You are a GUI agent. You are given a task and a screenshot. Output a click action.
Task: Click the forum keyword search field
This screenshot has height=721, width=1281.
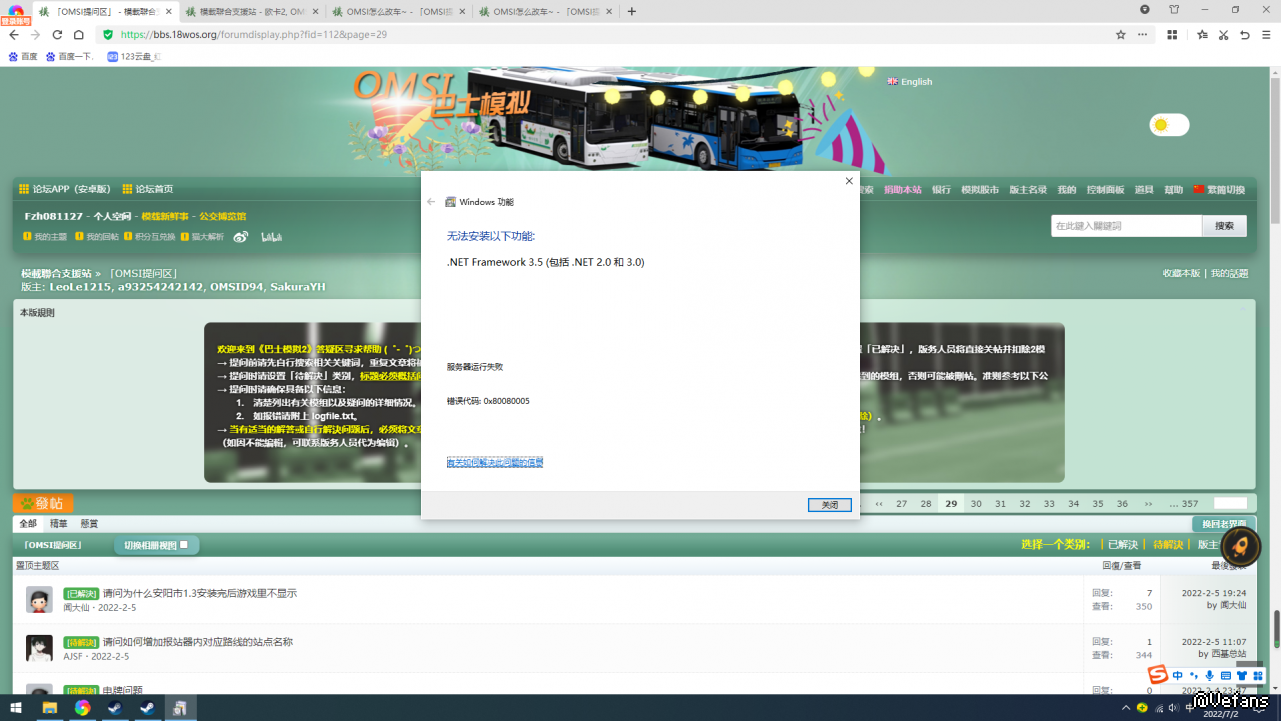point(1125,226)
